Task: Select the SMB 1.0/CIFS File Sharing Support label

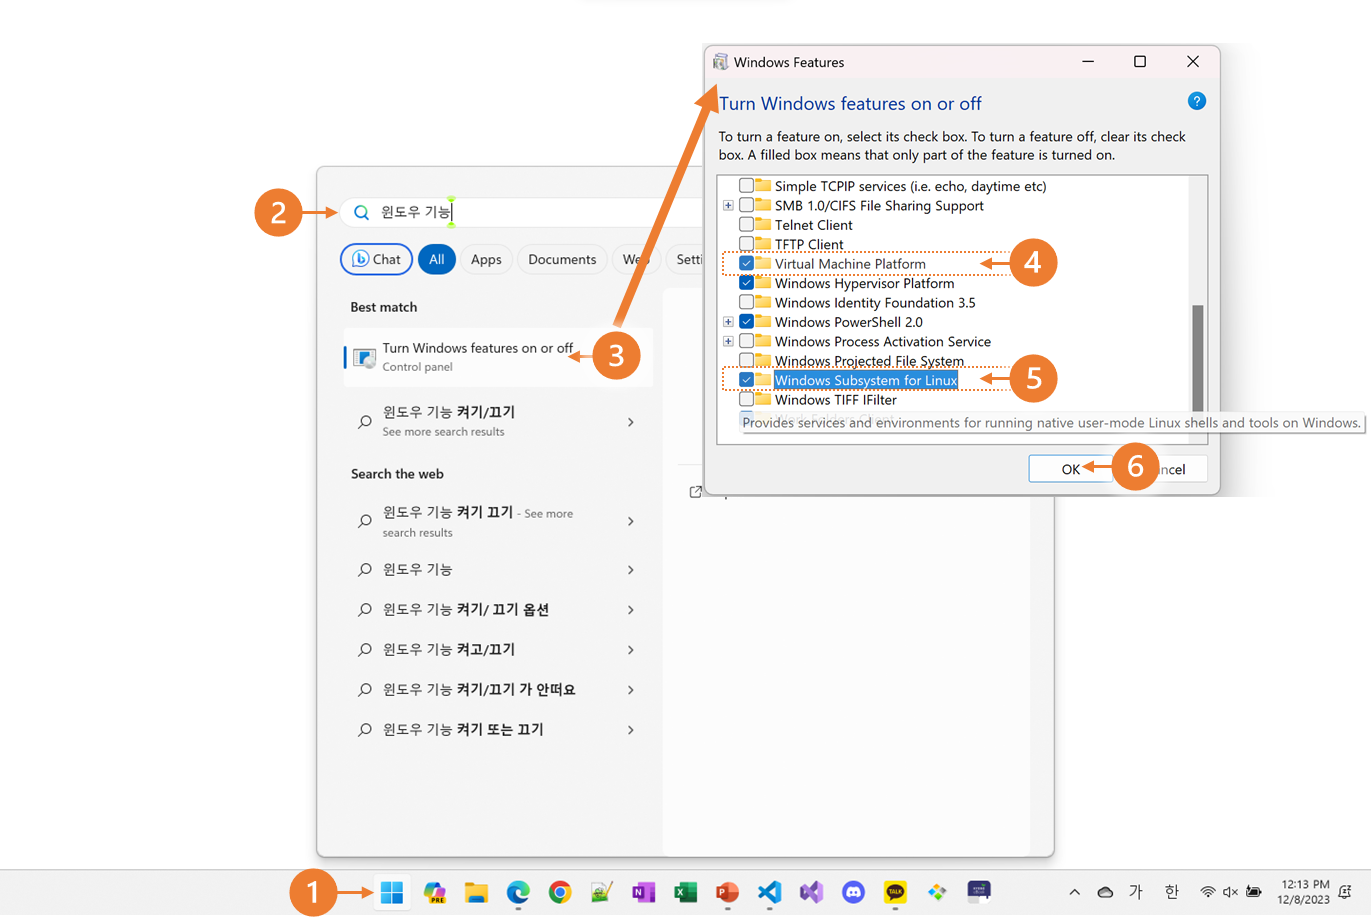Action: coord(879,206)
